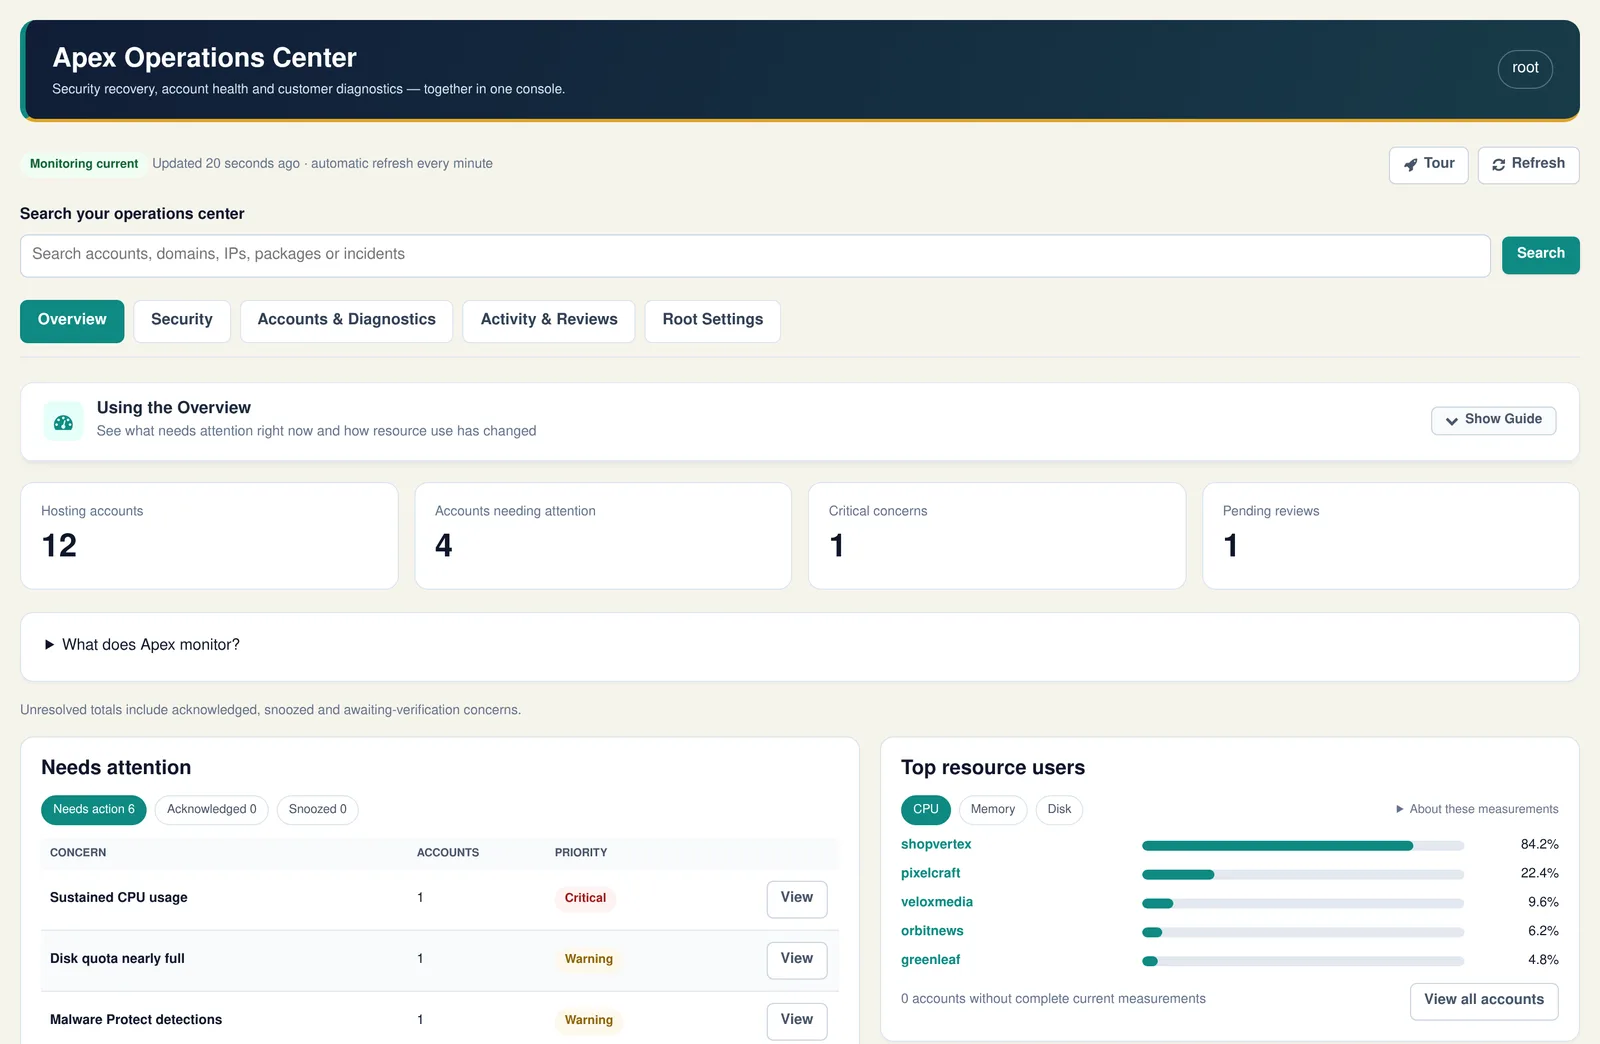1600x1044 pixels.
Task: Open the shopvertex account link
Action: [x=936, y=845]
